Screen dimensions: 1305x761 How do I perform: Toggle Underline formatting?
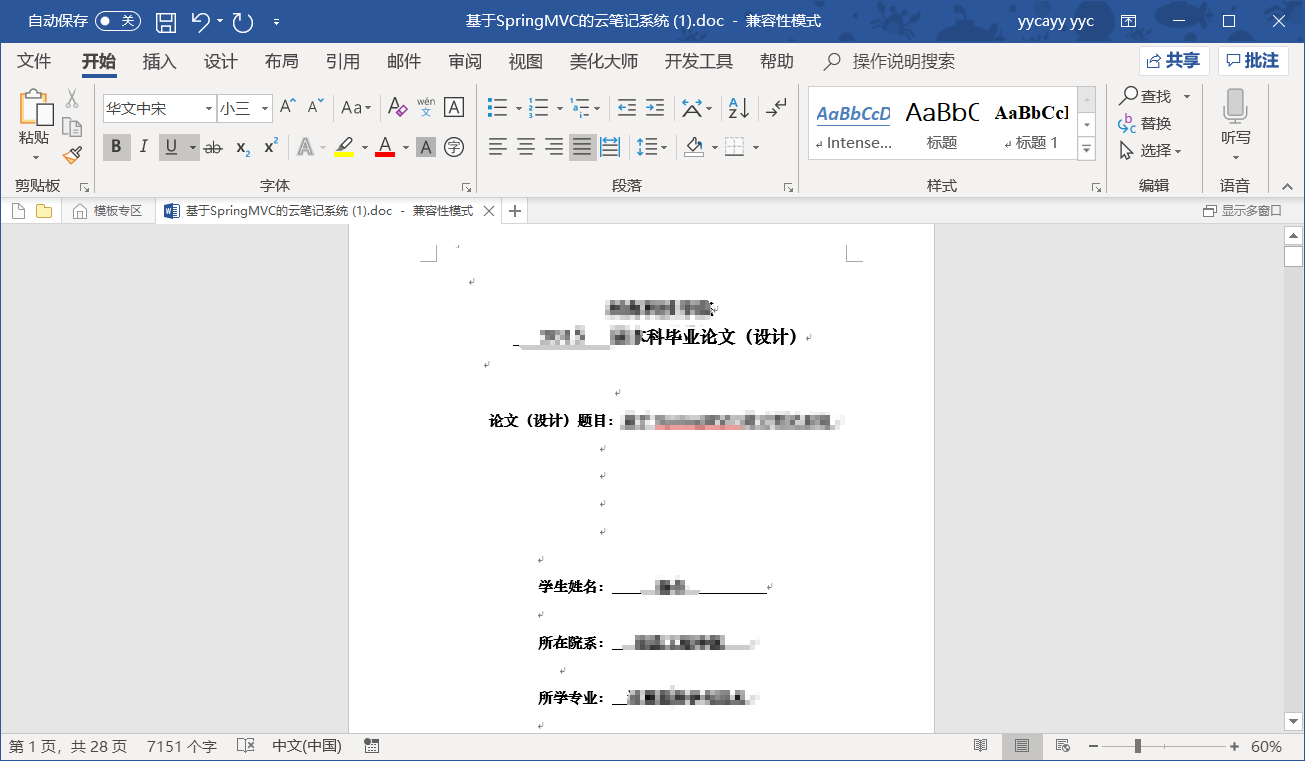pyautogui.click(x=171, y=148)
